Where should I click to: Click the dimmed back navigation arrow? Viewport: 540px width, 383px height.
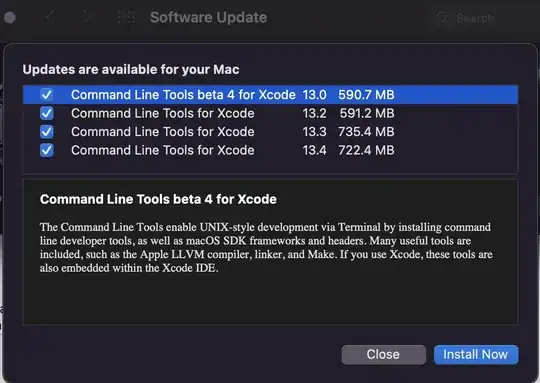[x=50, y=17]
